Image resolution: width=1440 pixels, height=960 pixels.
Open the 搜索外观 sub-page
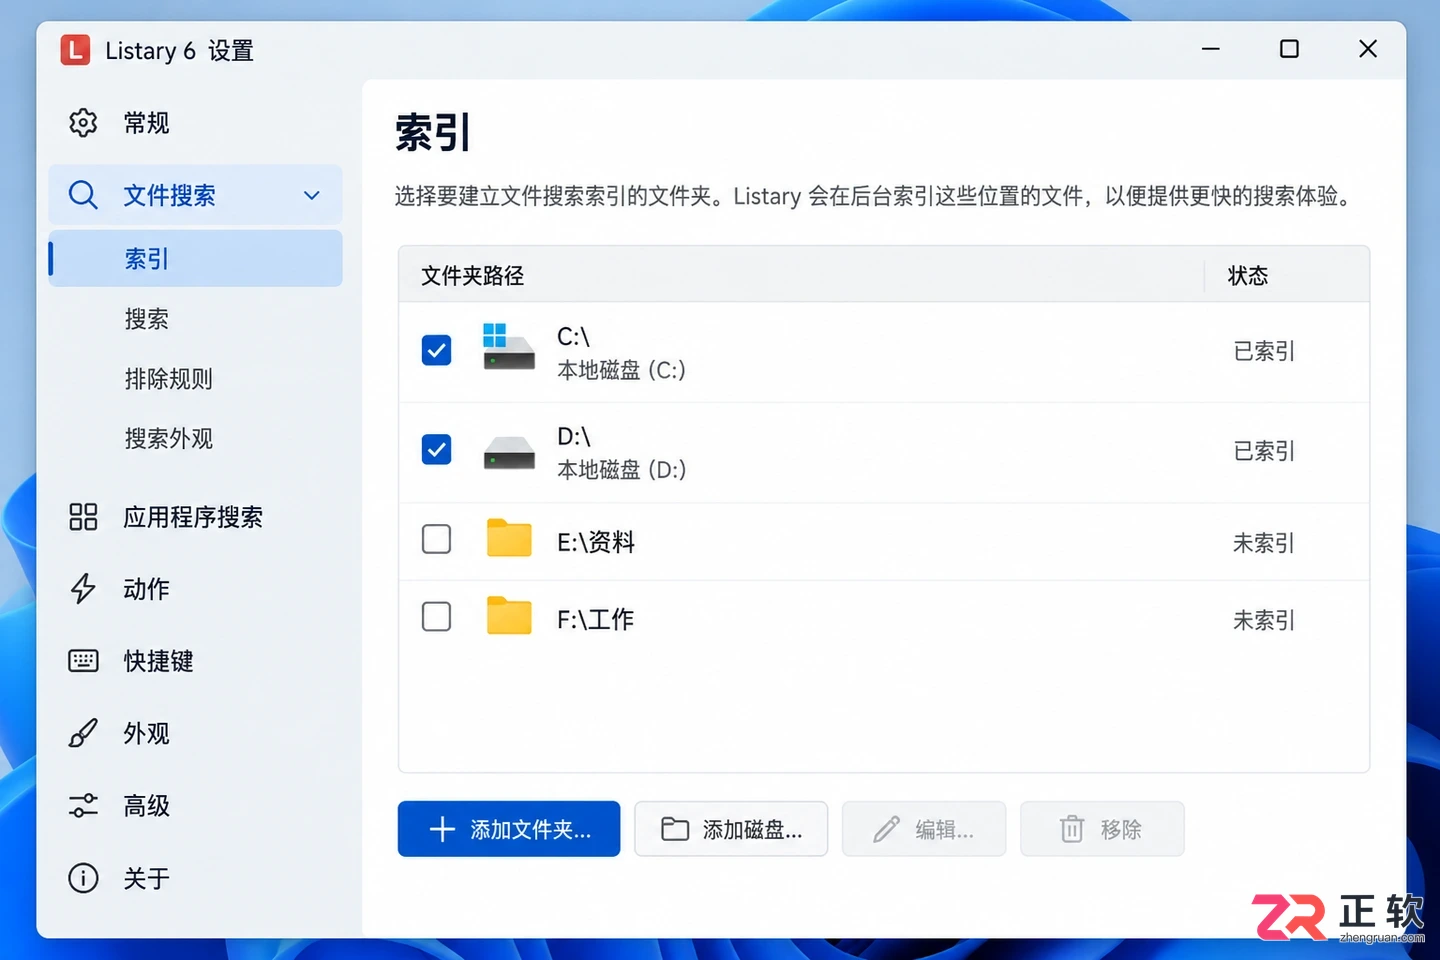pos(169,438)
